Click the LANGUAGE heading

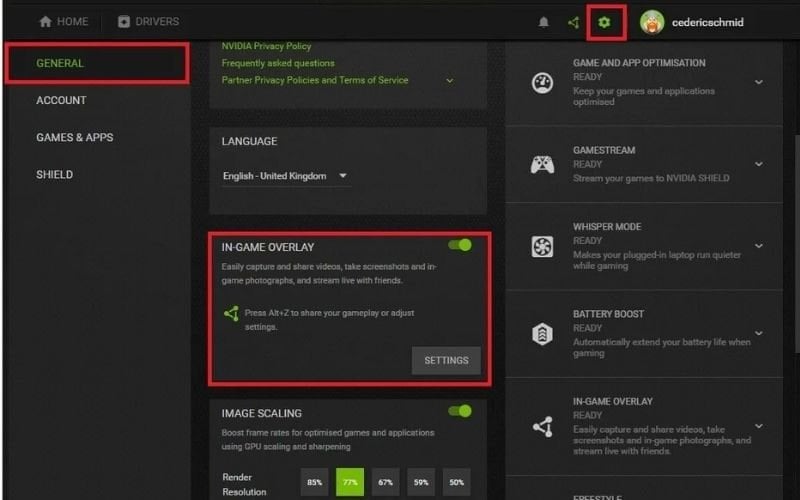tap(249, 142)
